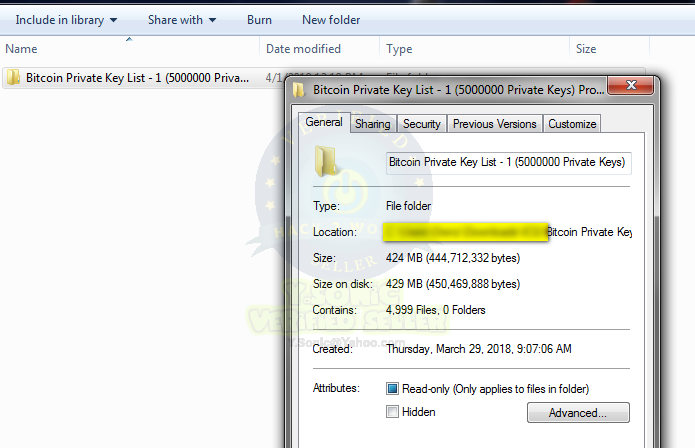Open the Customize tab

(x=572, y=124)
